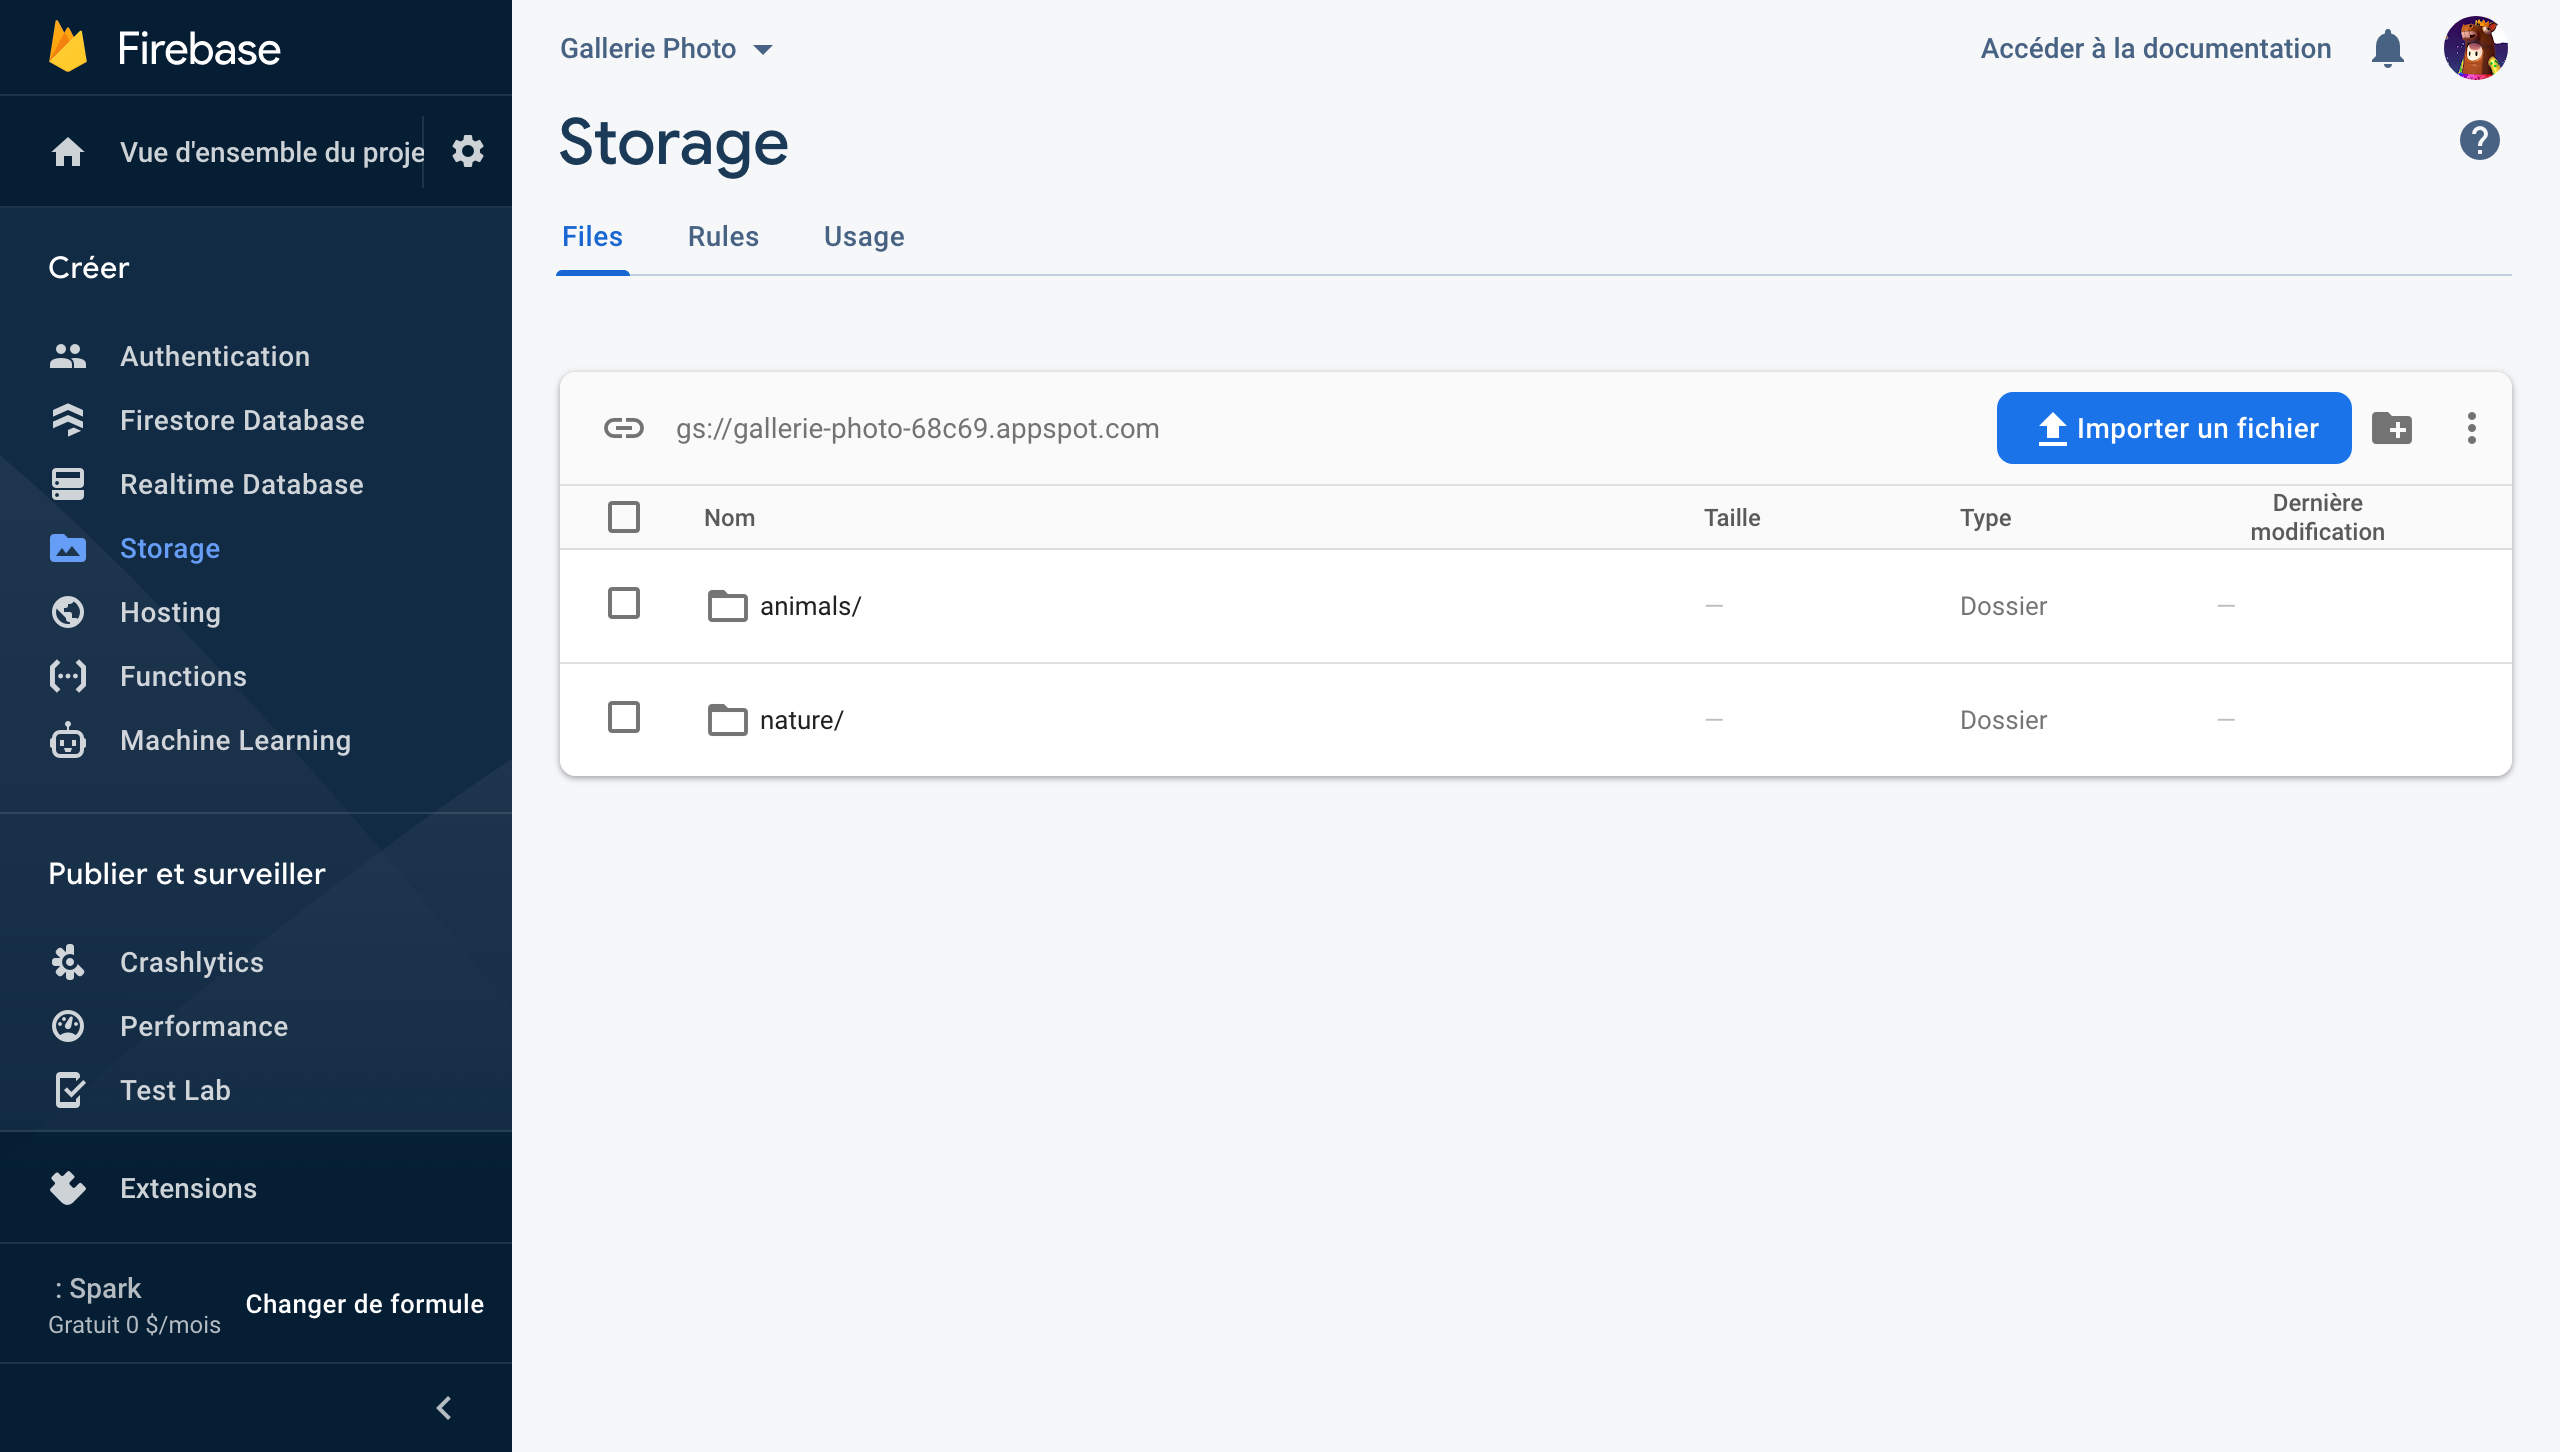Expand the Gallerie Photo project dropdown
The image size is (2560, 1452).
(765, 47)
